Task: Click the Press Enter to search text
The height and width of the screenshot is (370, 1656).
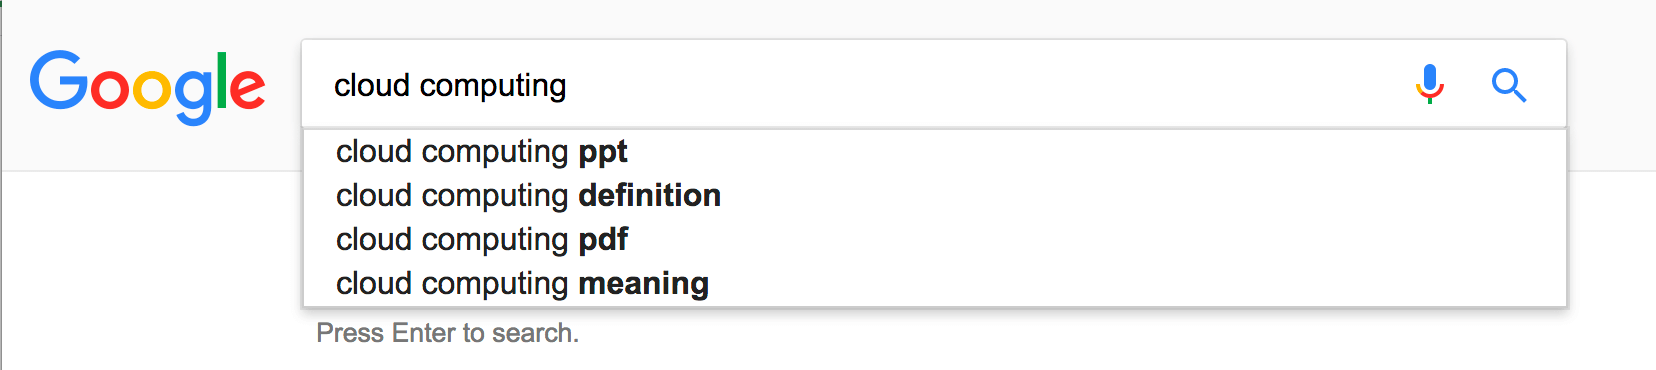Action: 448,333
